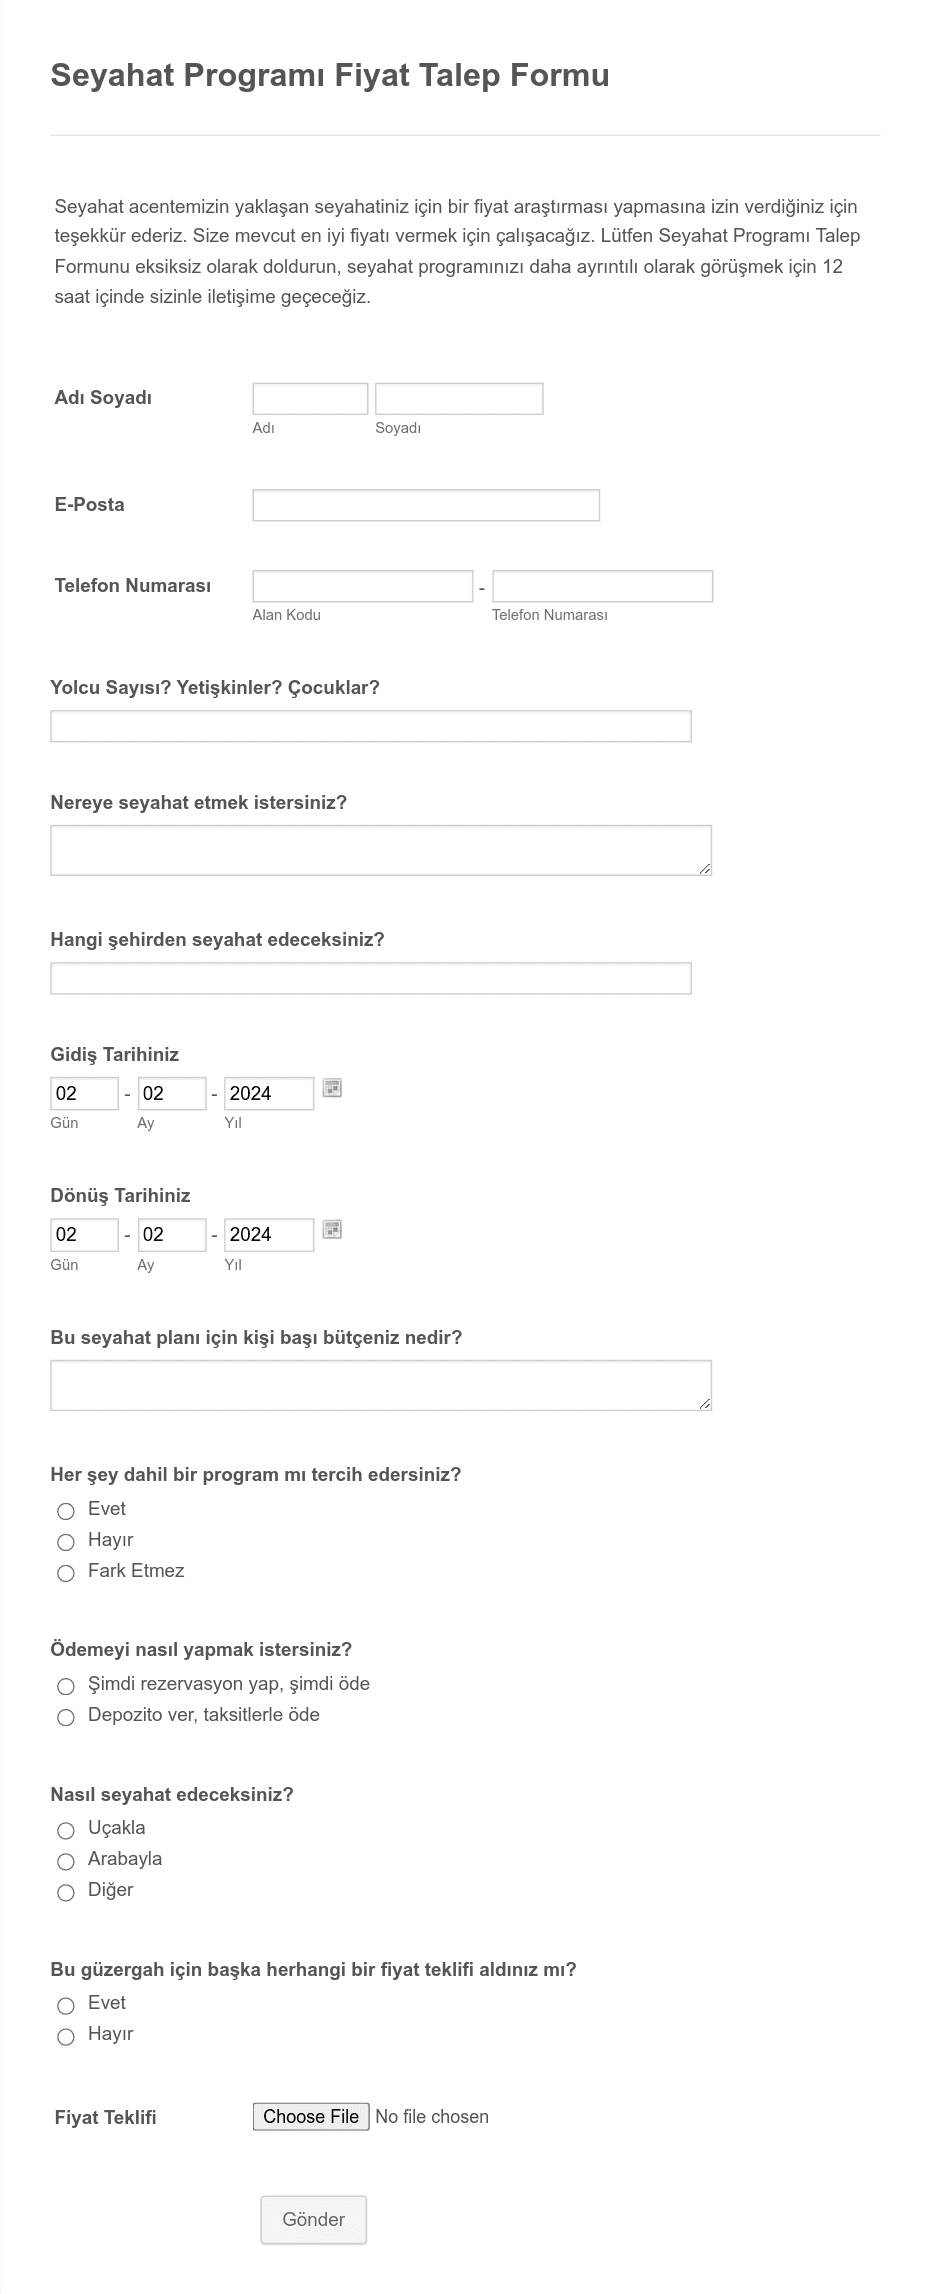Select the Fark Etmez radio option

click(x=66, y=1573)
